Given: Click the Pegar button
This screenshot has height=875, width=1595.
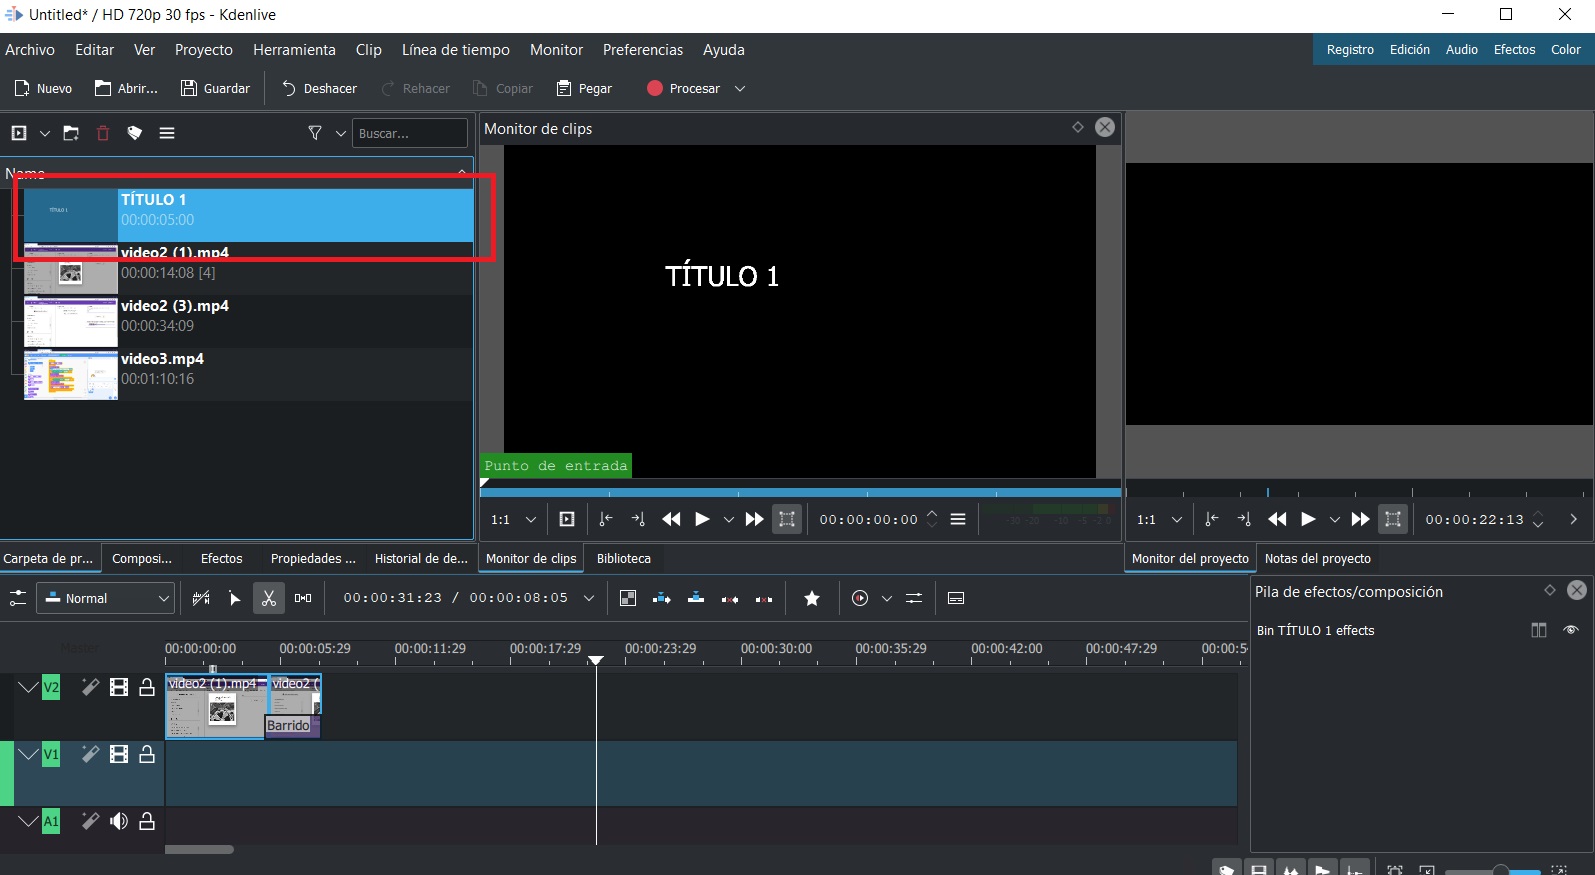Looking at the screenshot, I should click(584, 89).
